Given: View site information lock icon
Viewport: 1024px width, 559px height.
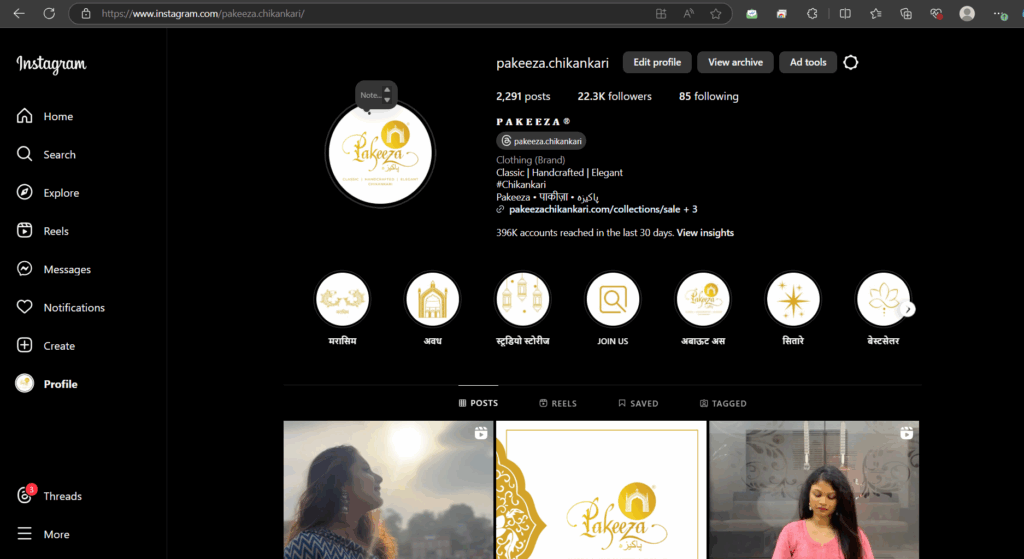Looking at the screenshot, I should pos(86,13).
